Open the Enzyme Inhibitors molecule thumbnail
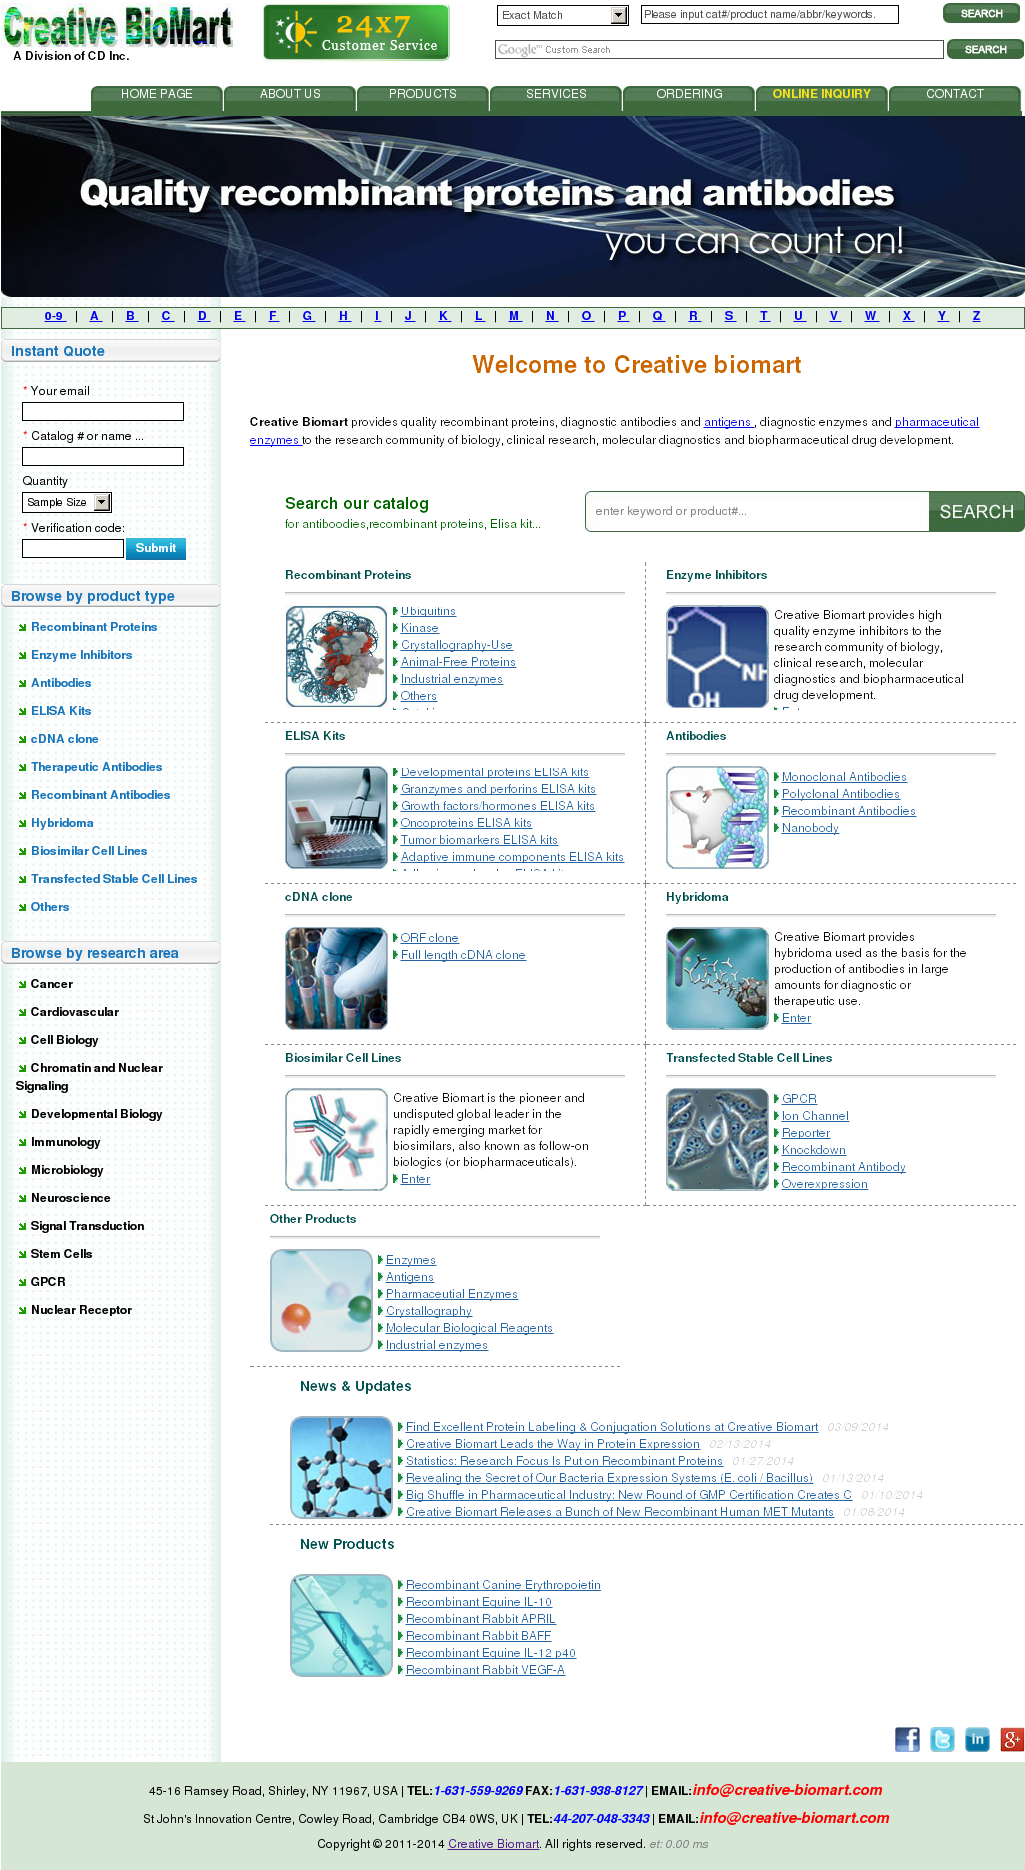 click(717, 656)
